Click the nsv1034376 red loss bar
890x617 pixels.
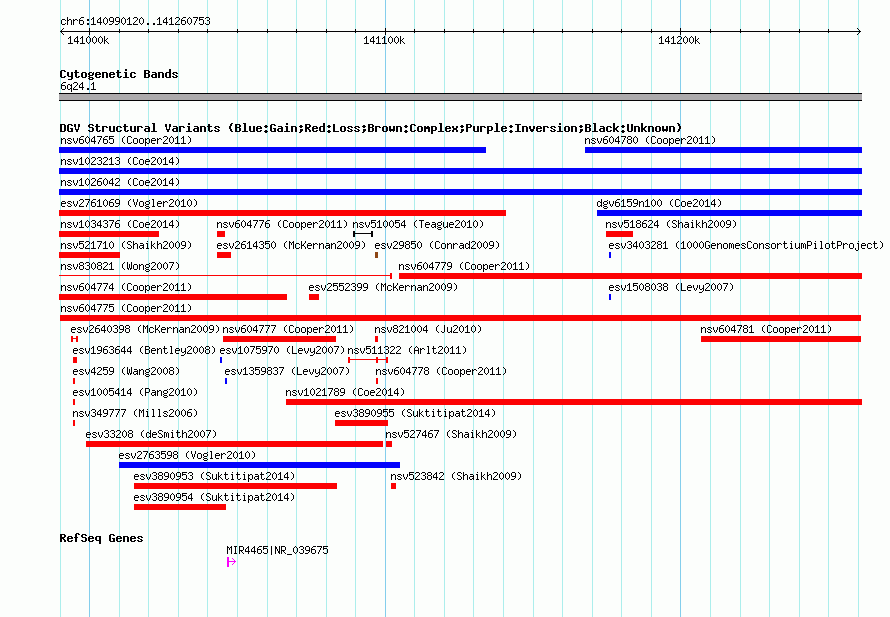(x=109, y=234)
